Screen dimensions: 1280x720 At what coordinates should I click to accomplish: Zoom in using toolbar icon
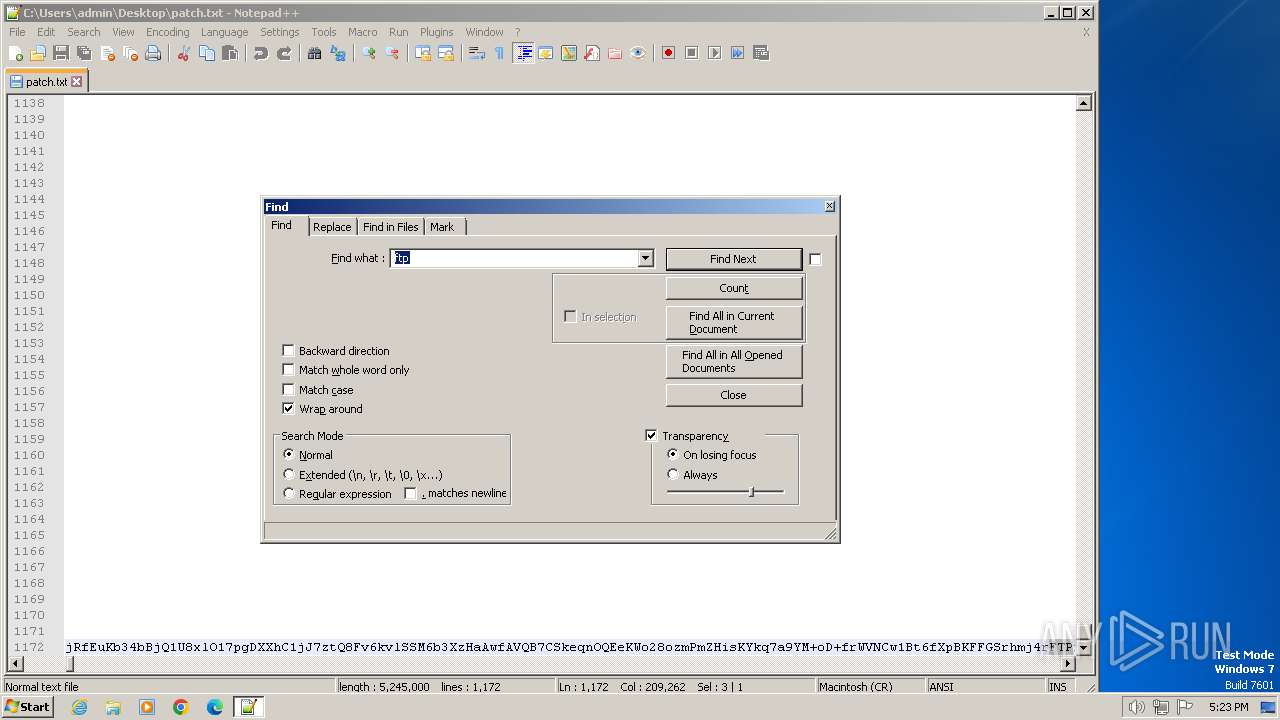pos(369,53)
